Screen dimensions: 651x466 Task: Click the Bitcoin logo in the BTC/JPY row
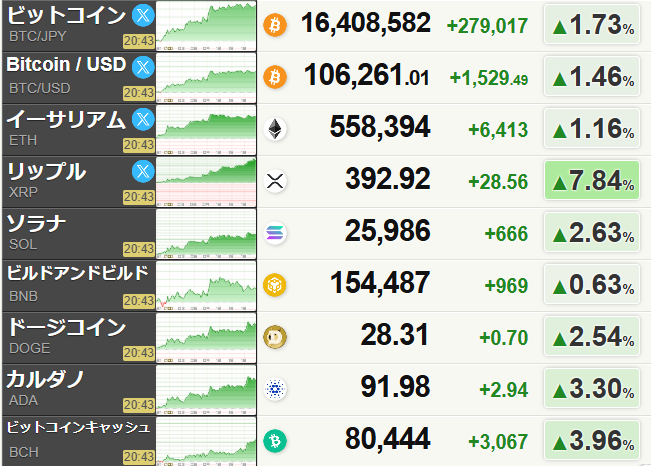274,25
